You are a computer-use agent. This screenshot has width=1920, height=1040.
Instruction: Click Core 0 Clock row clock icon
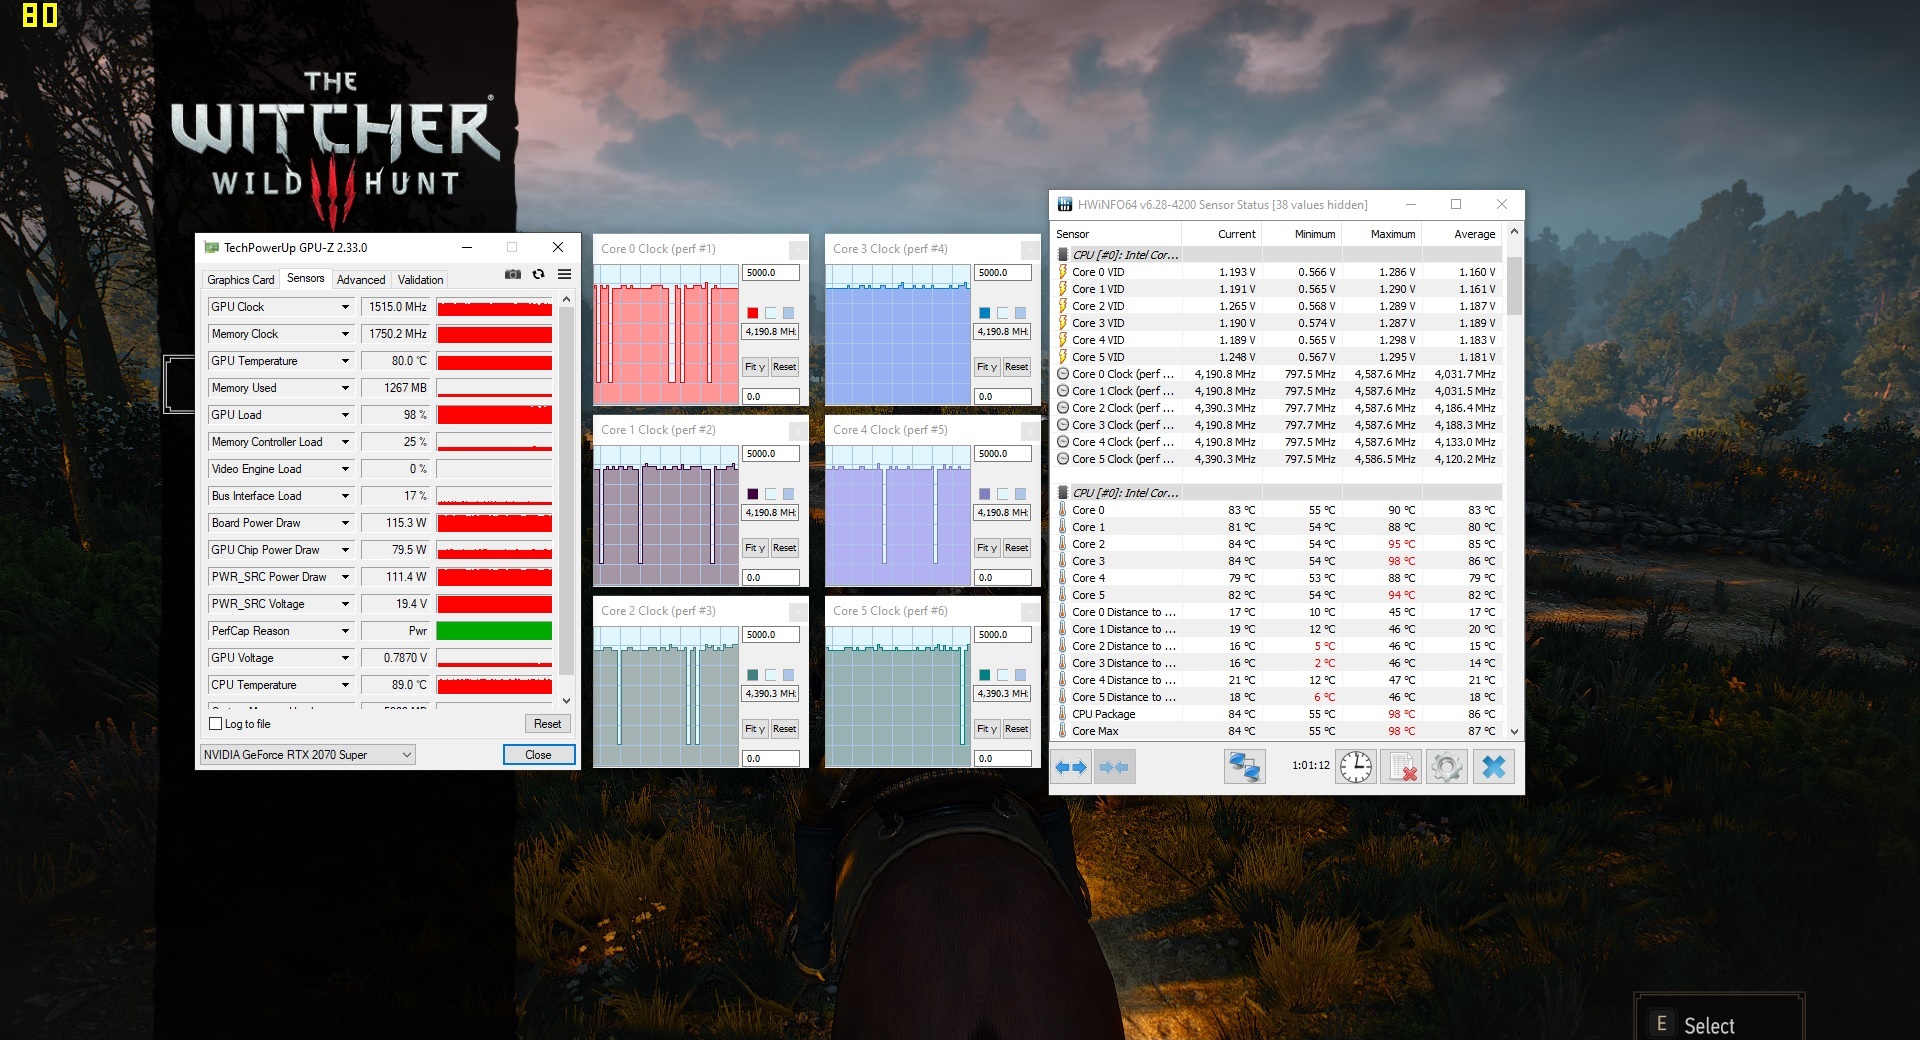1063,374
